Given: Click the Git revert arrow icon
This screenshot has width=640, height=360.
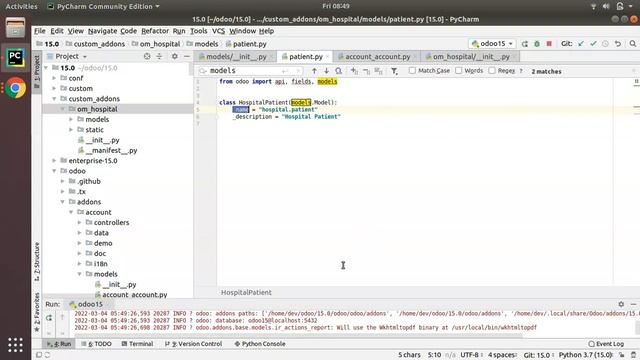Looking at the screenshot, I should [618, 44].
